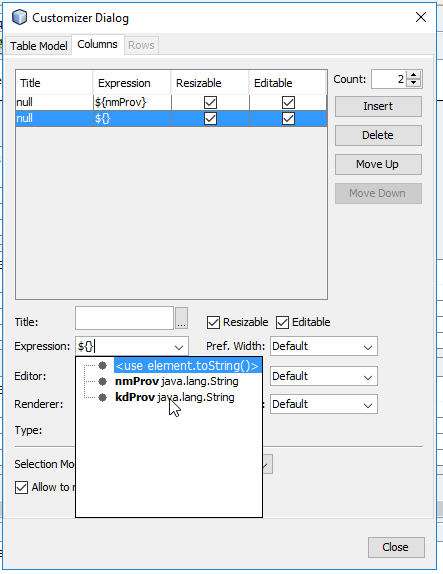This screenshot has width=443, height=574.
Task: Switch to the Table Model tab
Action: tap(38, 46)
